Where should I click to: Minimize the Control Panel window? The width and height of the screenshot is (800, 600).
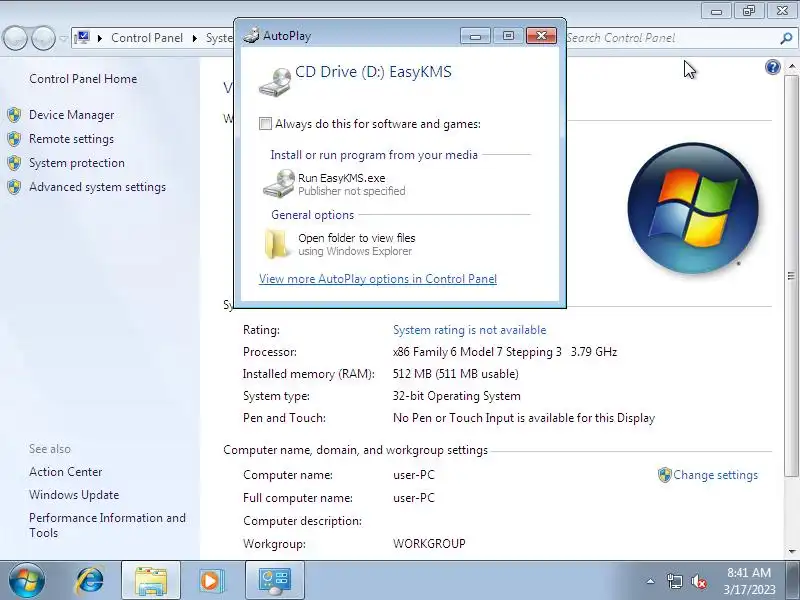tap(716, 10)
